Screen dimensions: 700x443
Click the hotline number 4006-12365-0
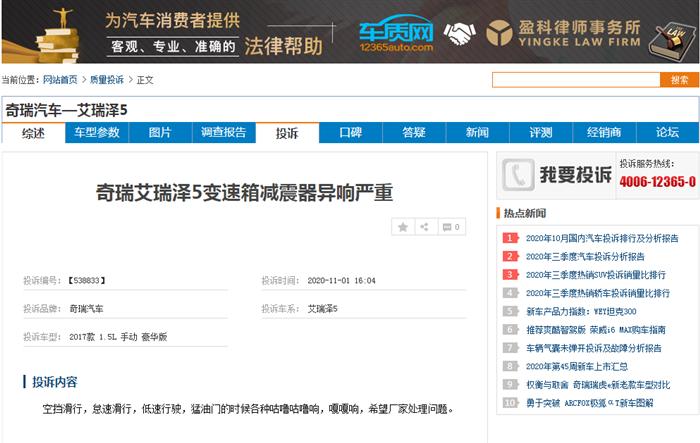(x=657, y=182)
